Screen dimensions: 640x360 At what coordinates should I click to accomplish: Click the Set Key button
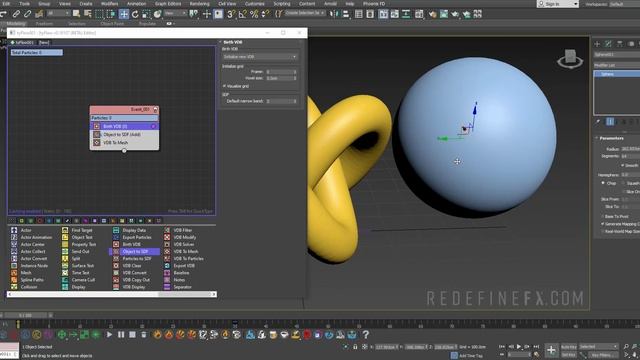point(569,355)
